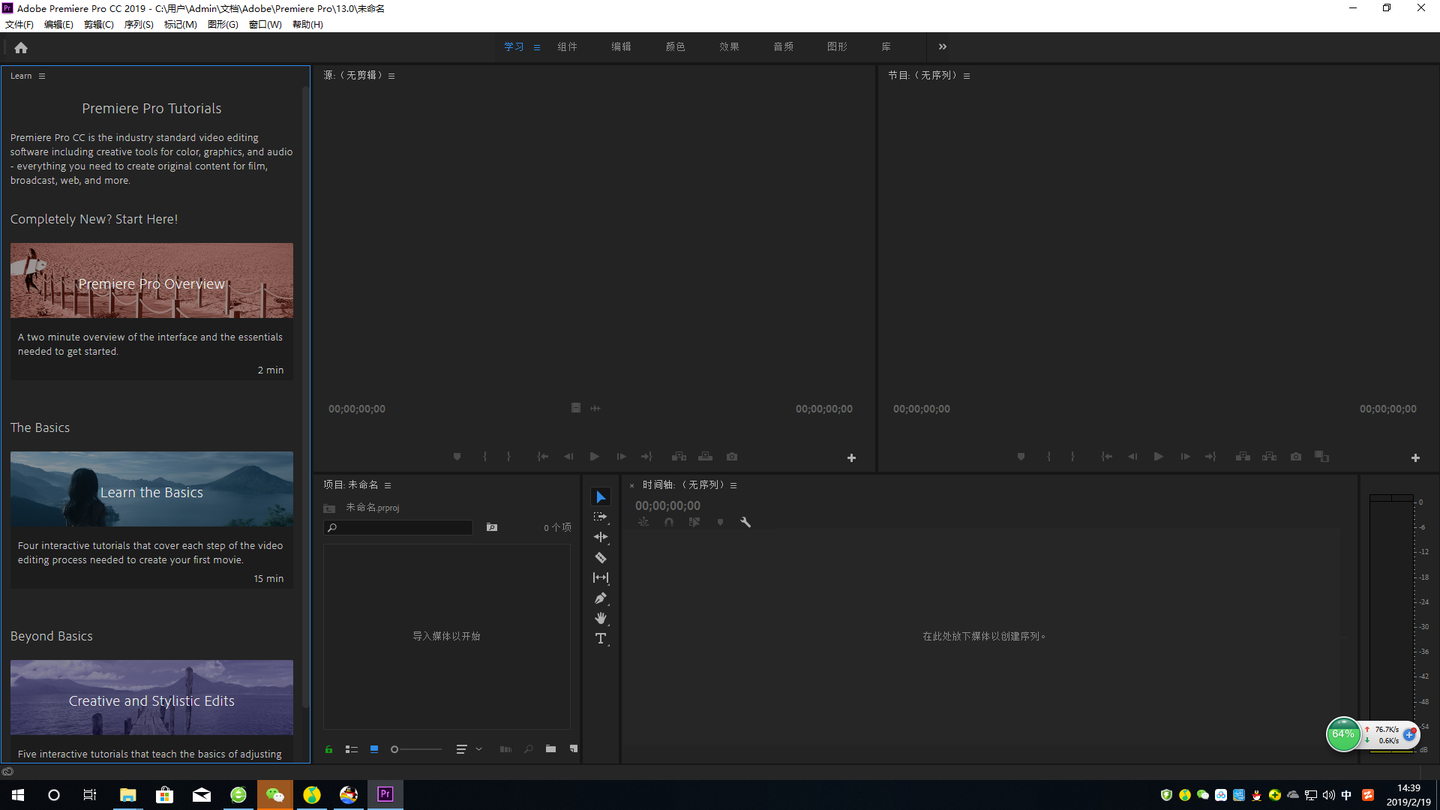Select the Ripple Edit tool
The width and height of the screenshot is (1440, 810).
click(x=600, y=537)
